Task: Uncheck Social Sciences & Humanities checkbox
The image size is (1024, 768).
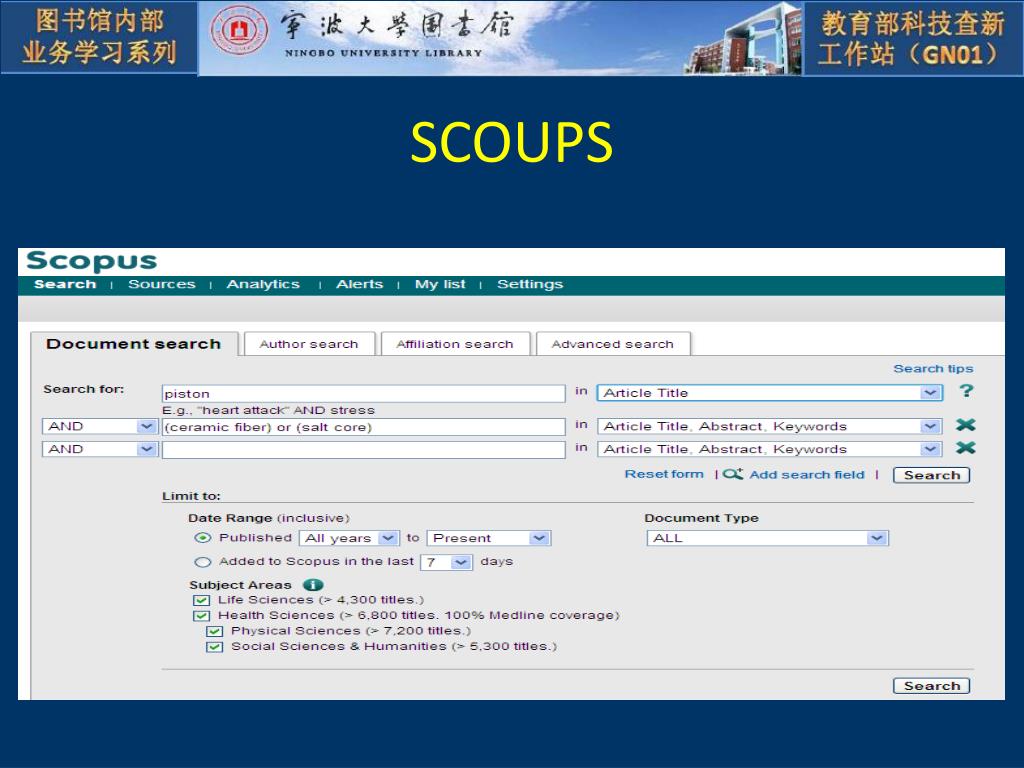Action: pos(214,647)
